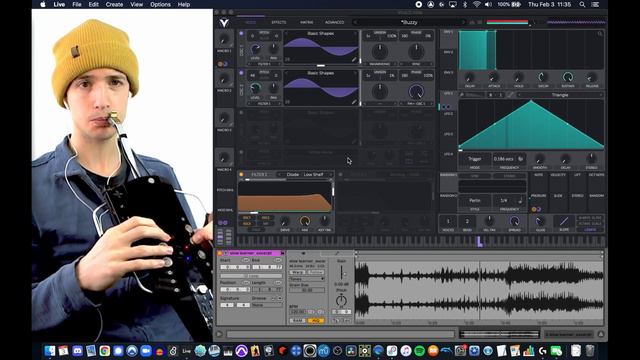Open the Perlin random style selector
Viewport: 640px width, 360px height.
click(x=475, y=200)
